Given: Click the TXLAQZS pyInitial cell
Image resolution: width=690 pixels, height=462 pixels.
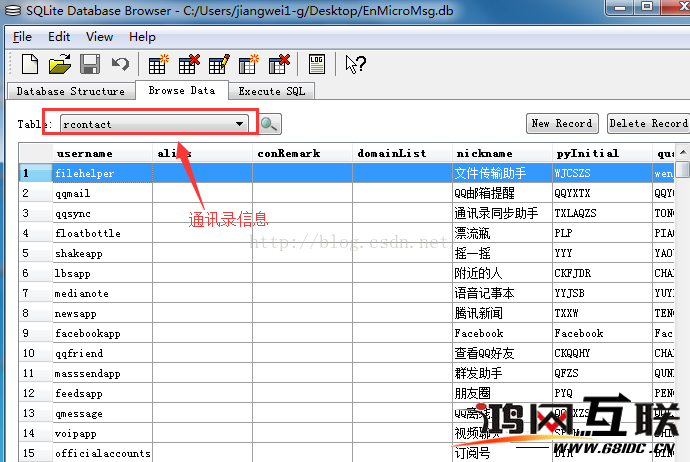Looking at the screenshot, I should (602, 213).
